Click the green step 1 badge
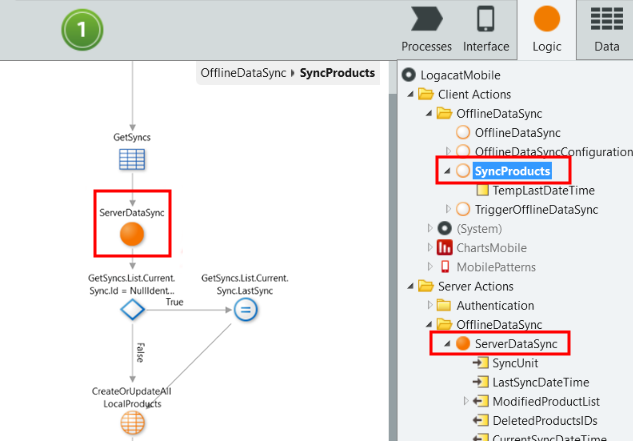The width and height of the screenshot is (633, 441). click(x=83, y=31)
